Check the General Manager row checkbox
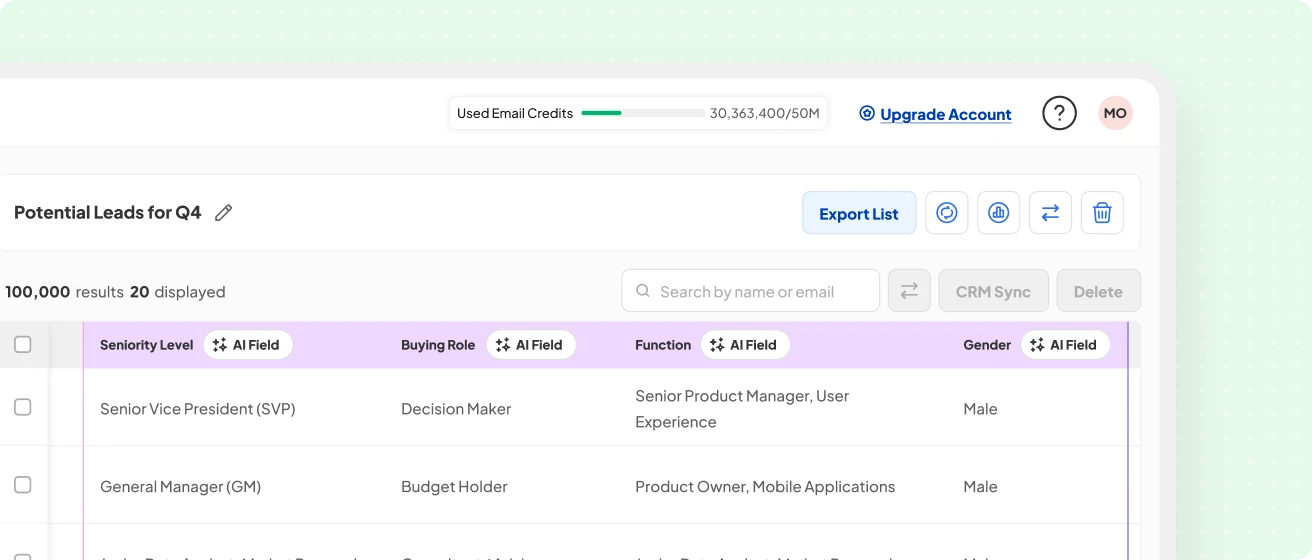This screenshot has height=560, width=1312. [23, 485]
